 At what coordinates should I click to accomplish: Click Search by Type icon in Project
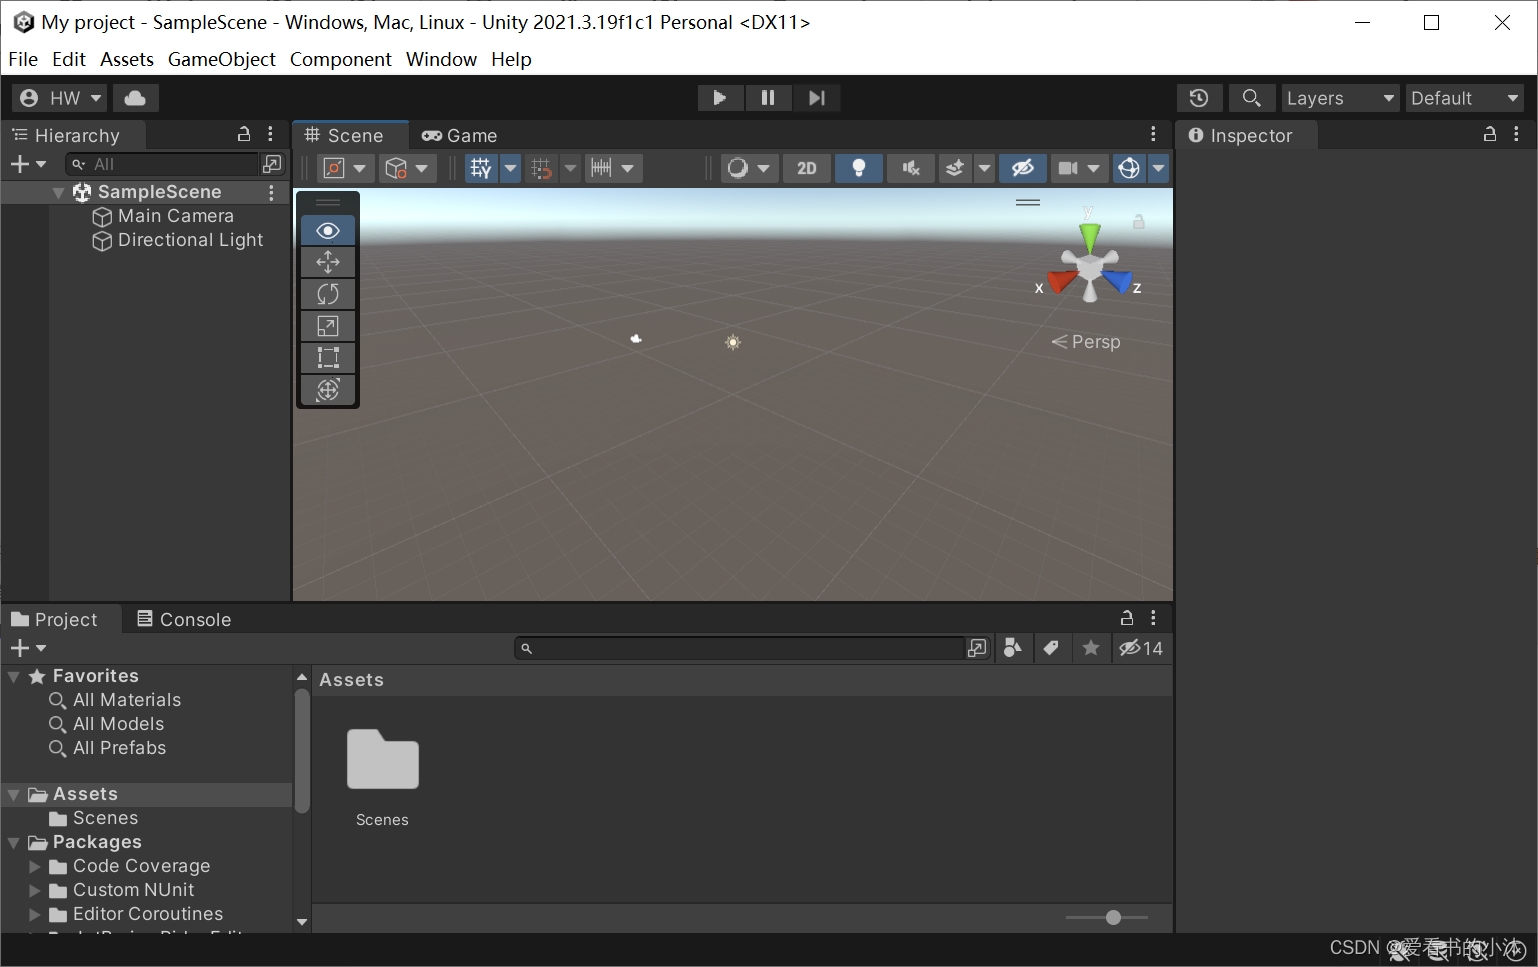pyautogui.click(x=1012, y=648)
